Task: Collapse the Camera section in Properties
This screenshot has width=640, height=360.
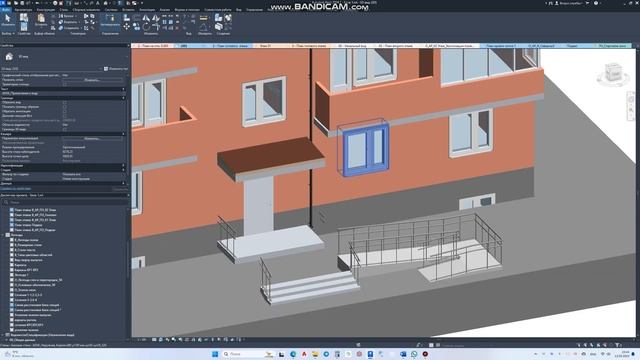Action: point(123,133)
